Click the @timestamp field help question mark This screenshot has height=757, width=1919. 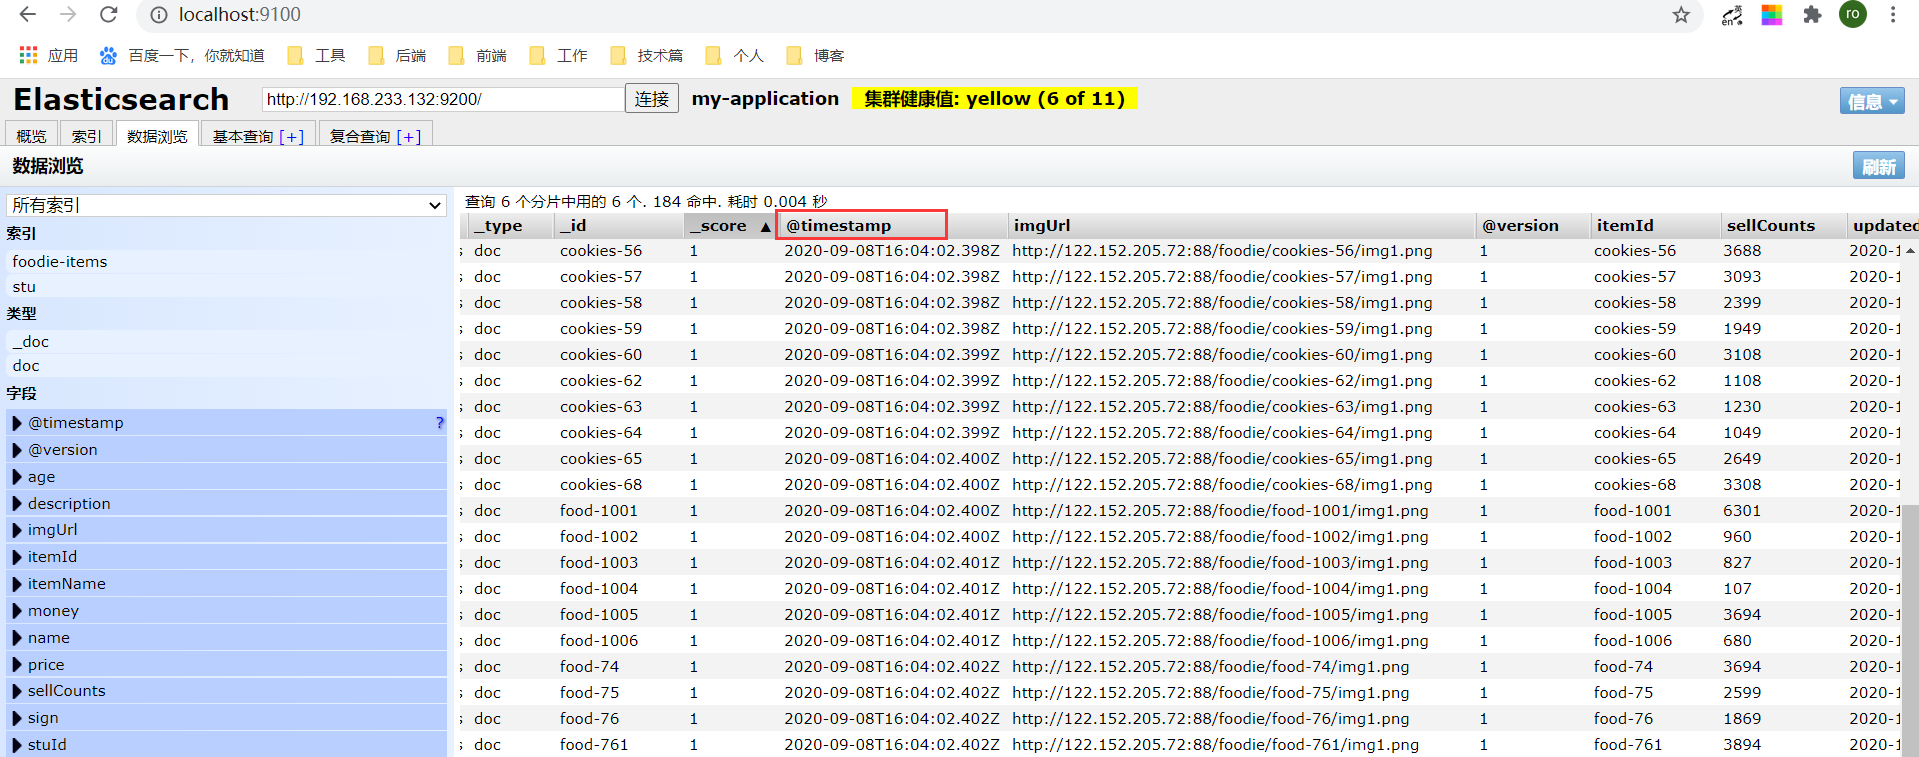[439, 423]
